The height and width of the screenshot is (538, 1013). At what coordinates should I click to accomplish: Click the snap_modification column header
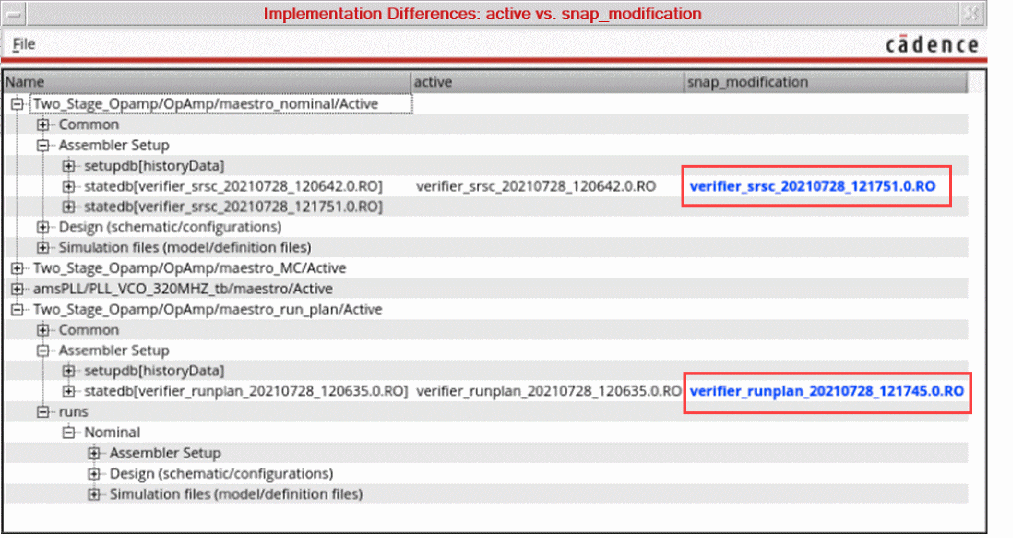(x=826, y=82)
